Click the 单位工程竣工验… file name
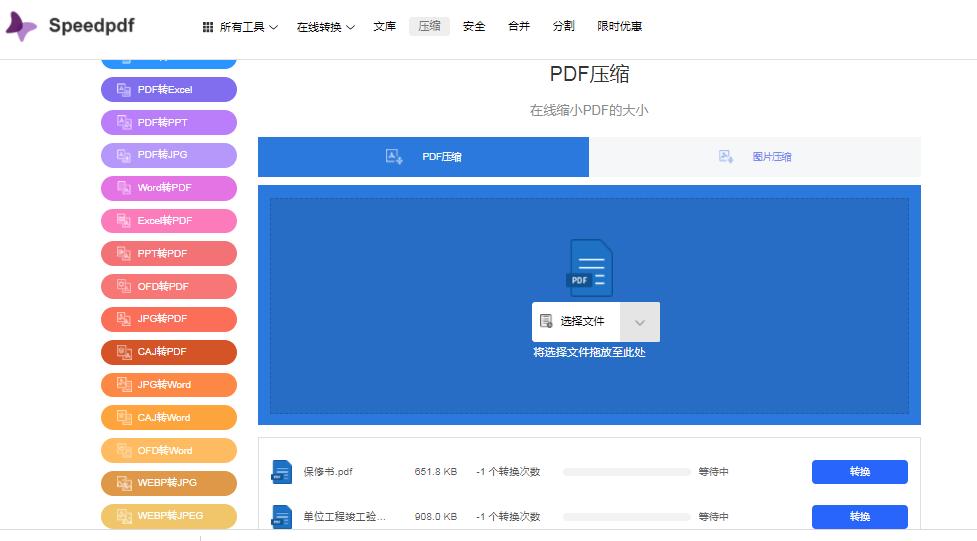The height and width of the screenshot is (541, 977). [344, 517]
